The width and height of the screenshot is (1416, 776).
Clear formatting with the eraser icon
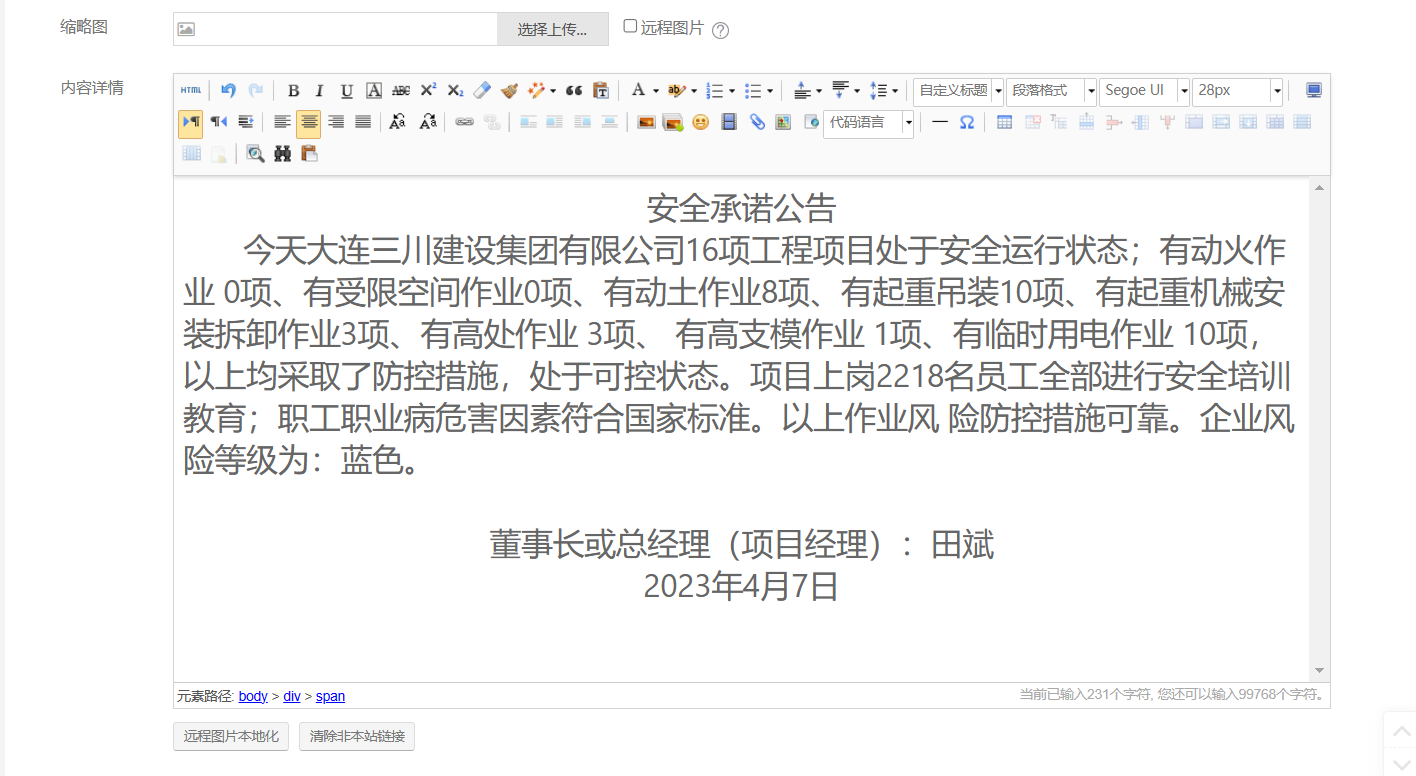(x=482, y=91)
